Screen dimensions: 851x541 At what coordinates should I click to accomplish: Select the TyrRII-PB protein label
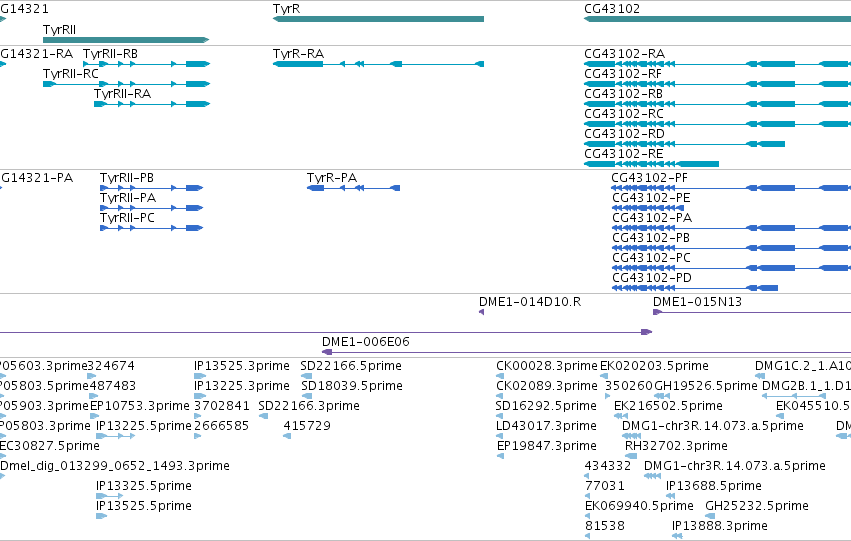click(127, 178)
